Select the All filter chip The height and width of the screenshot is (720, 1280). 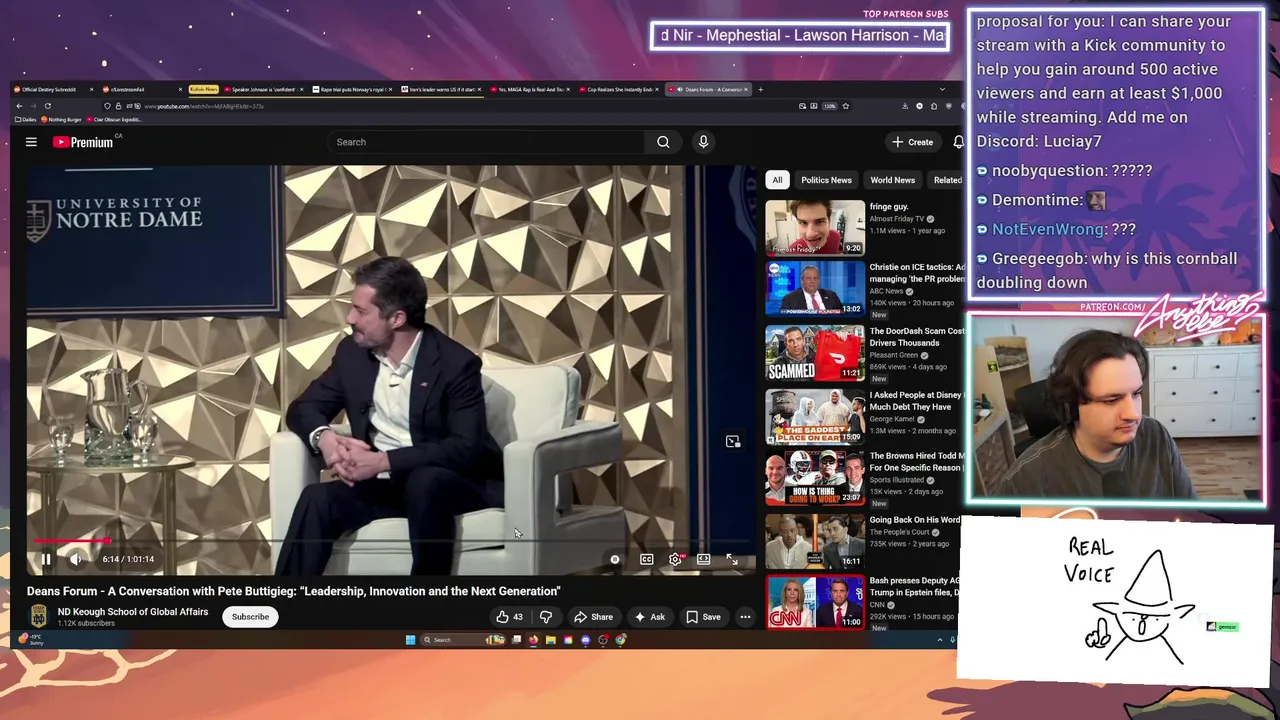[x=777, y=180]
